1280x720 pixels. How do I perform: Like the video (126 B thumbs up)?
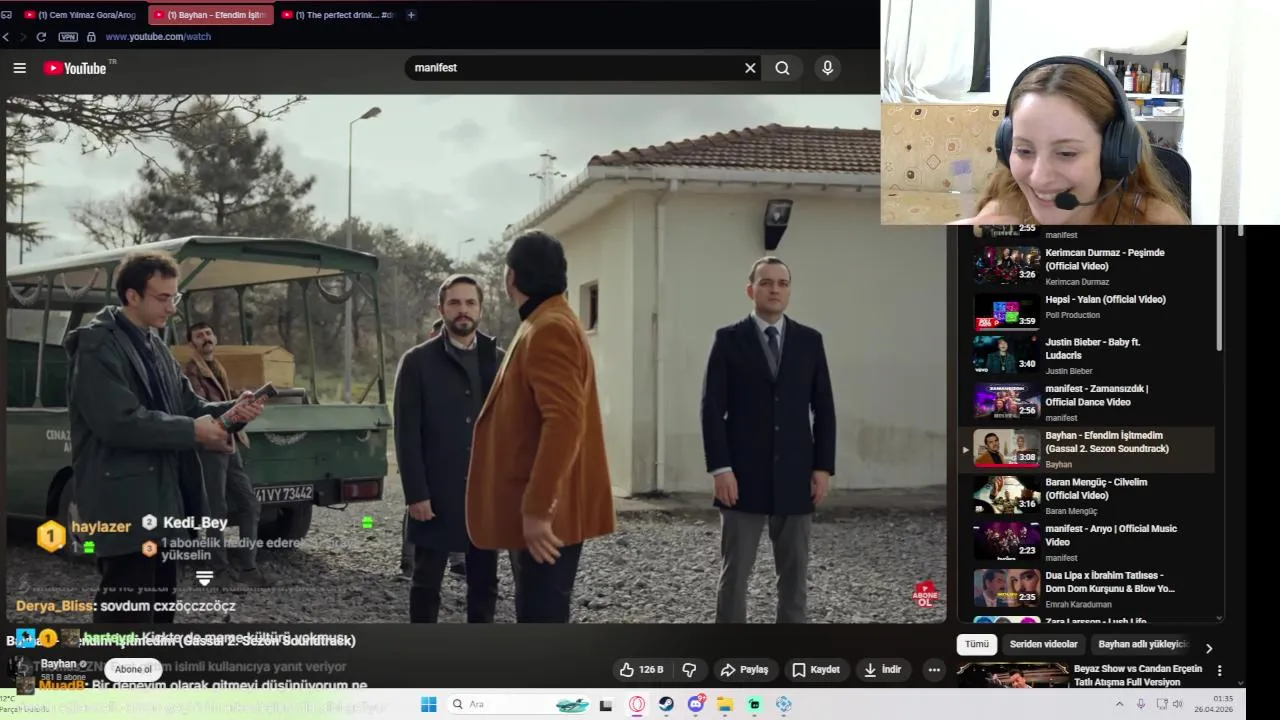point(641,670)
